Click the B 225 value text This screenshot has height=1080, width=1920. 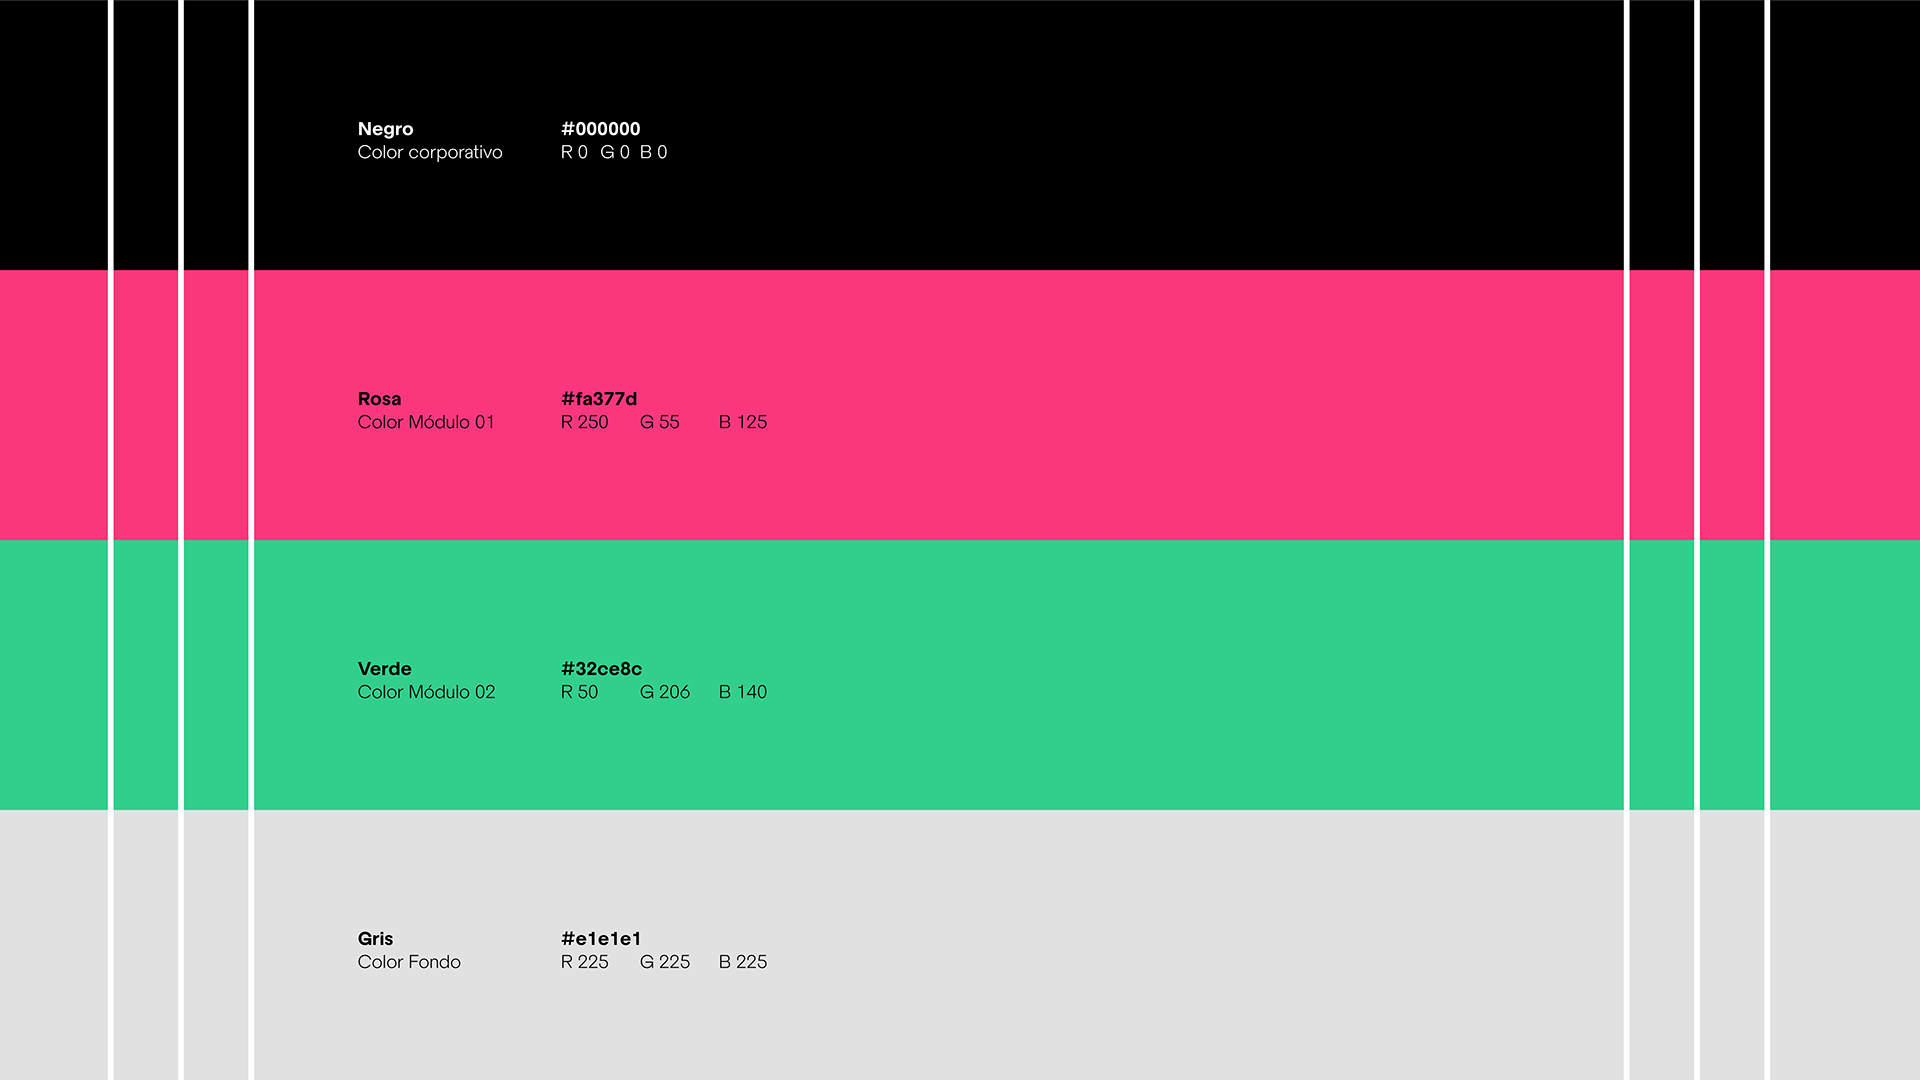coord(742,962)
